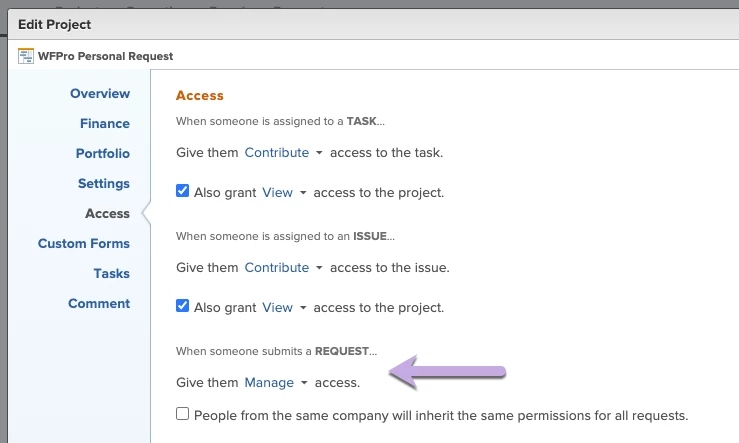Image resolution: width=739 pixels, height=443 pixels.
Task: Open Contribute dropdown for task access
Action: pyautogui.click(x=283, y=153)
